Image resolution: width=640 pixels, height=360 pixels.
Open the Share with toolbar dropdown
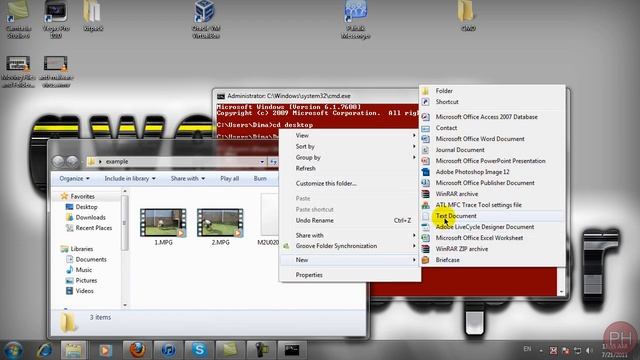[188, 179]
